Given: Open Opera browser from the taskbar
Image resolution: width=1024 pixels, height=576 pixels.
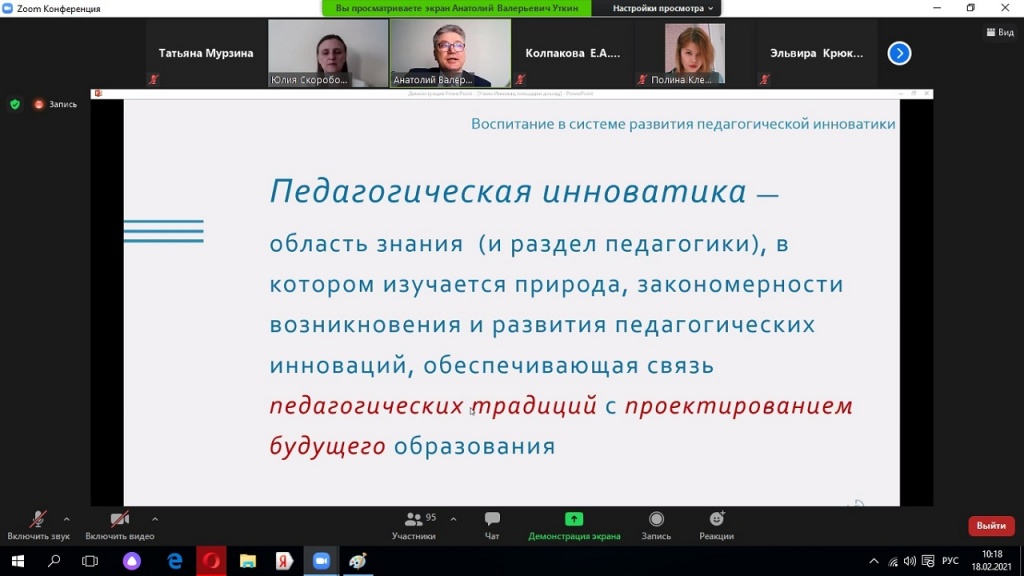Looking at the screenshot, I should pos(211,561).
